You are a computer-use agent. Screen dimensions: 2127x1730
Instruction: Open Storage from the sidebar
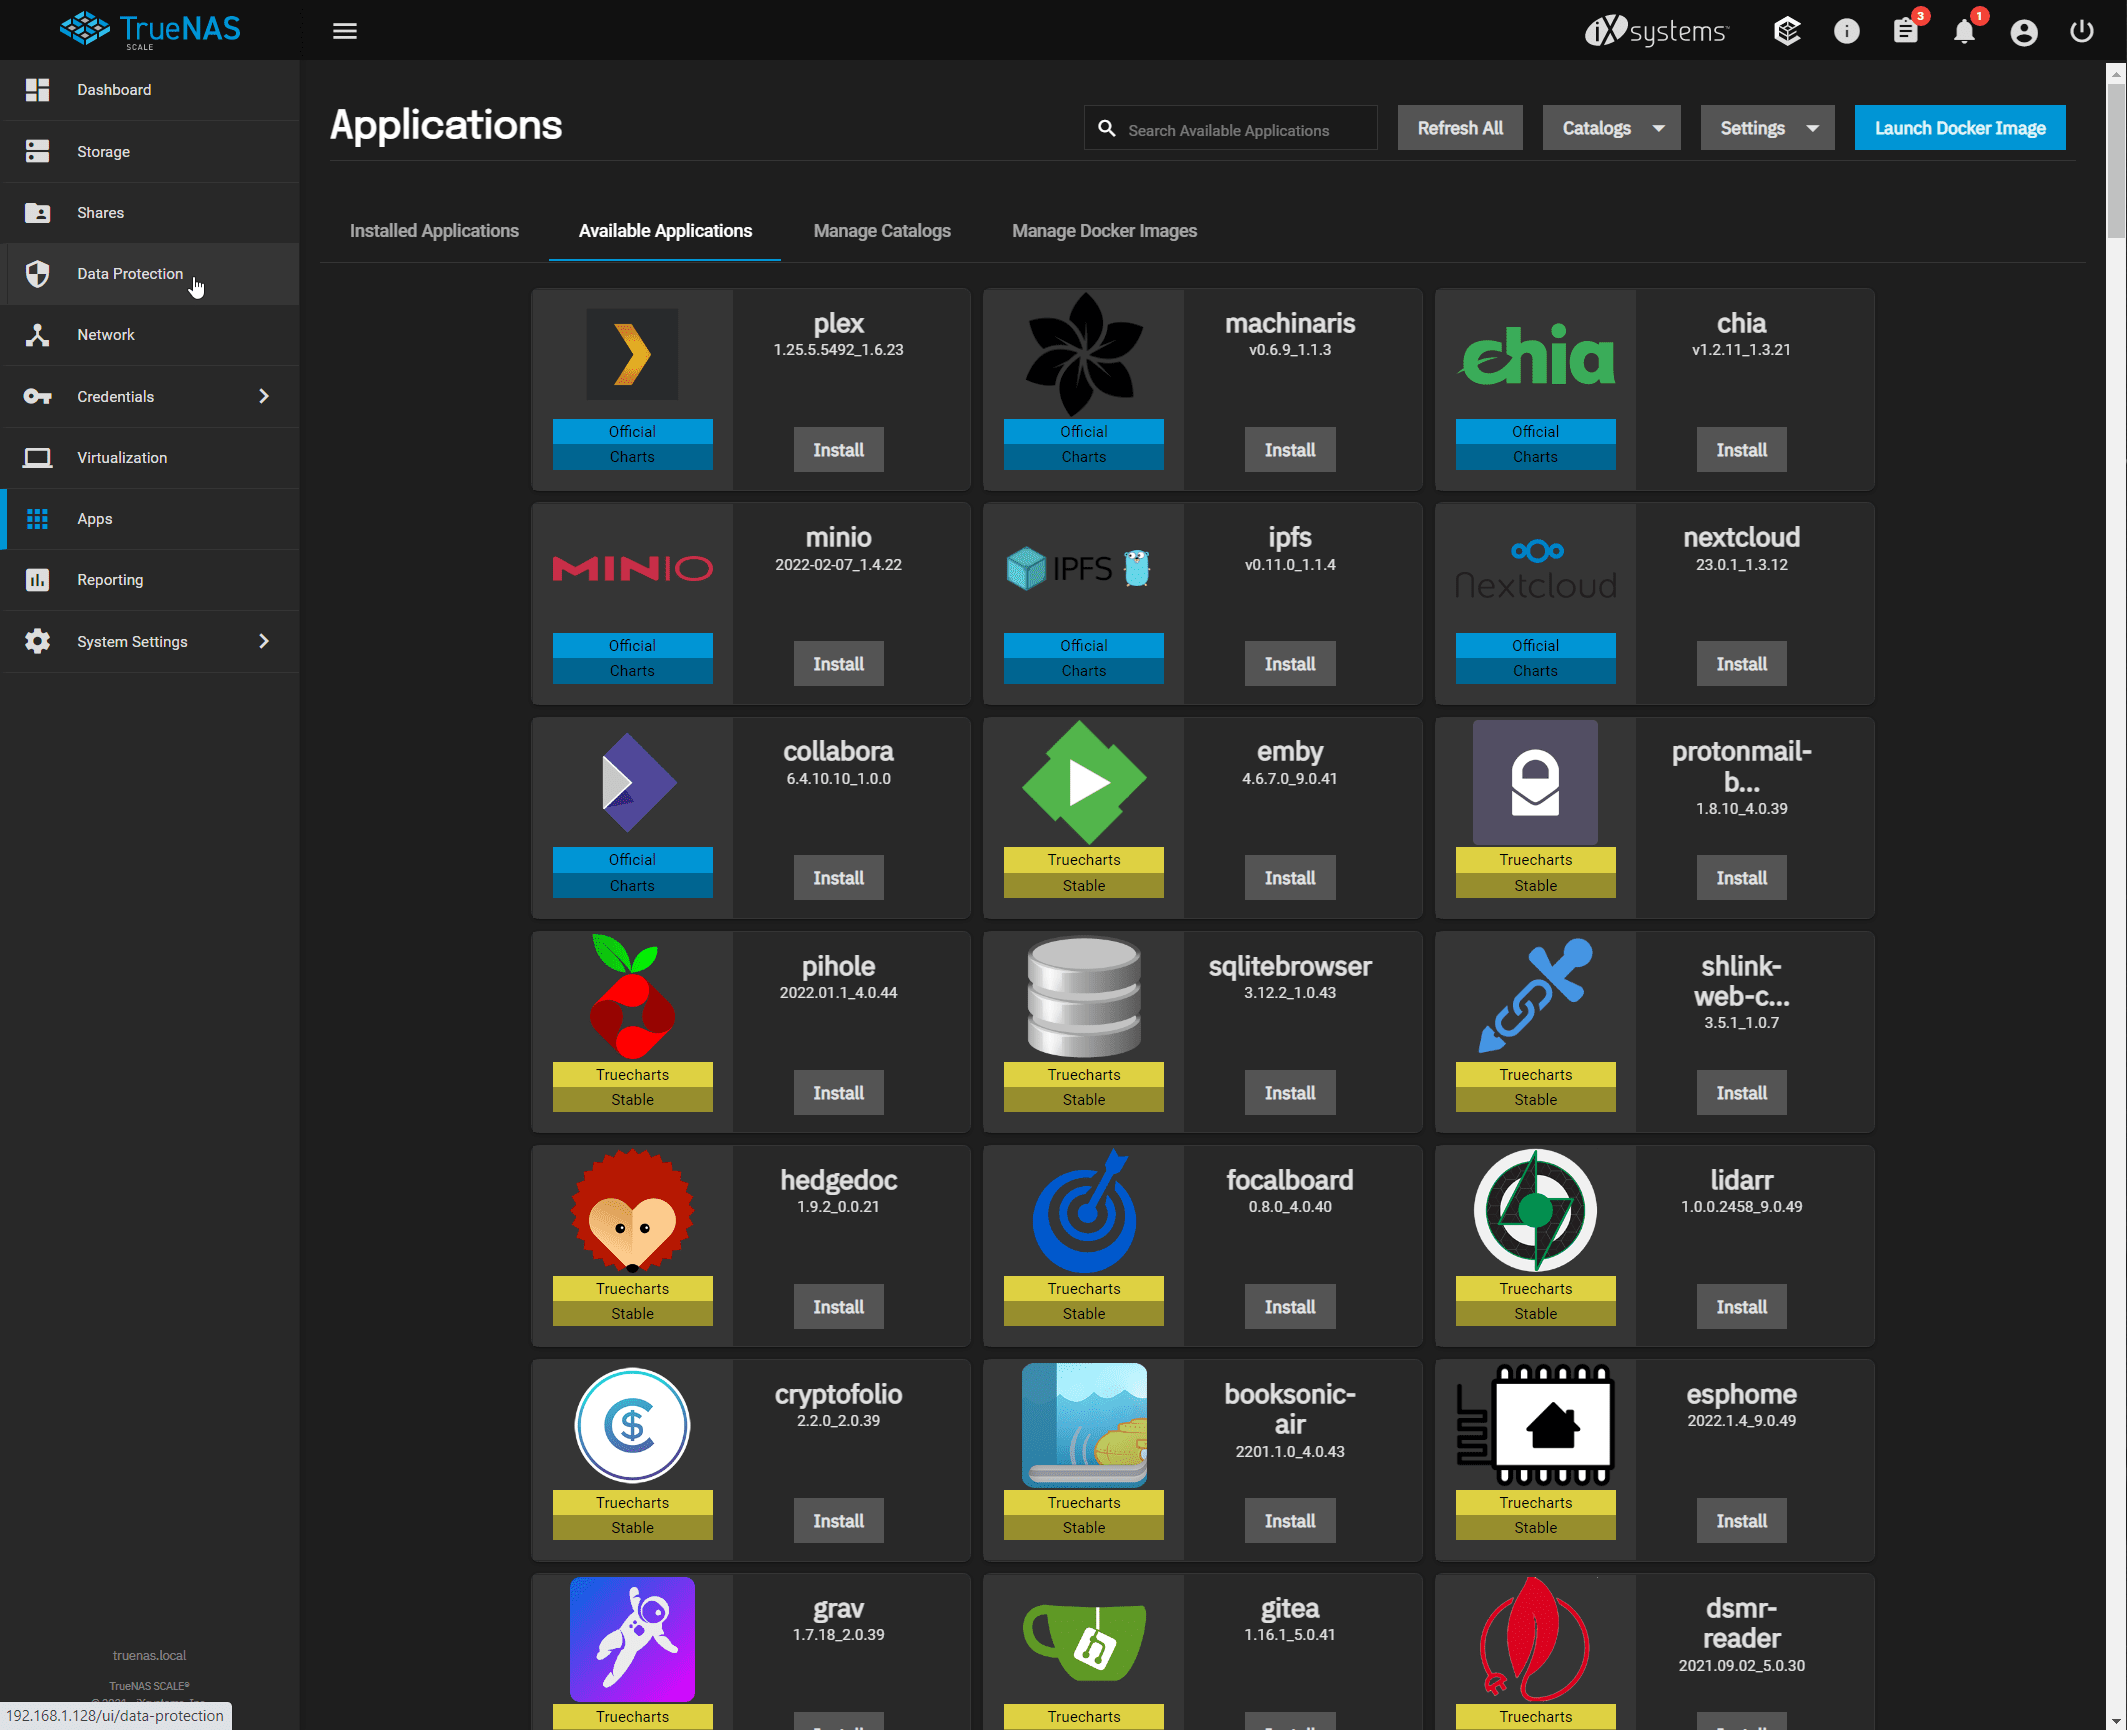point(103,152)
